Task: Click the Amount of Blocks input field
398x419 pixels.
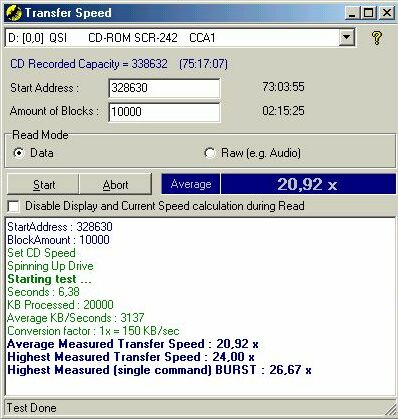Action: click(x=164, y=112)
